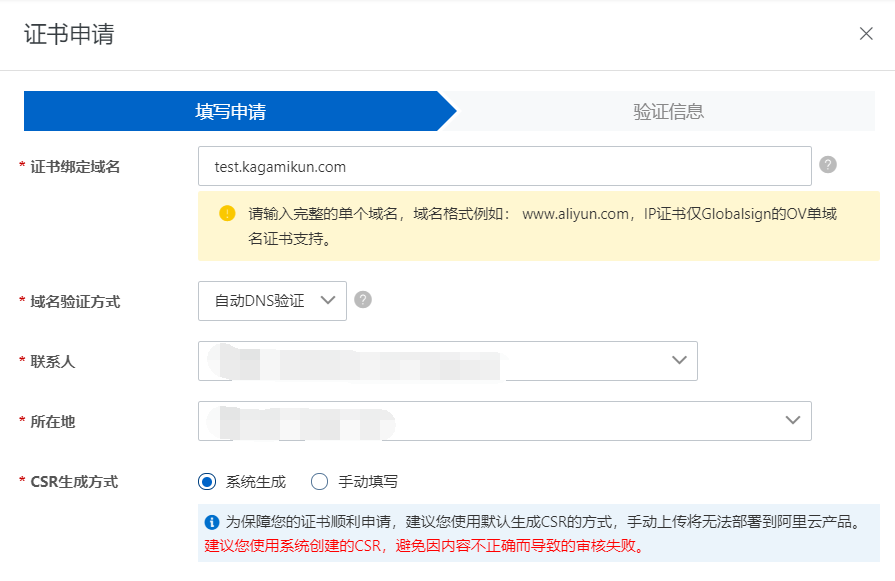Expand the 联系人 dropdown
Screen dimensions: 895x581
[x=447, y=361]
